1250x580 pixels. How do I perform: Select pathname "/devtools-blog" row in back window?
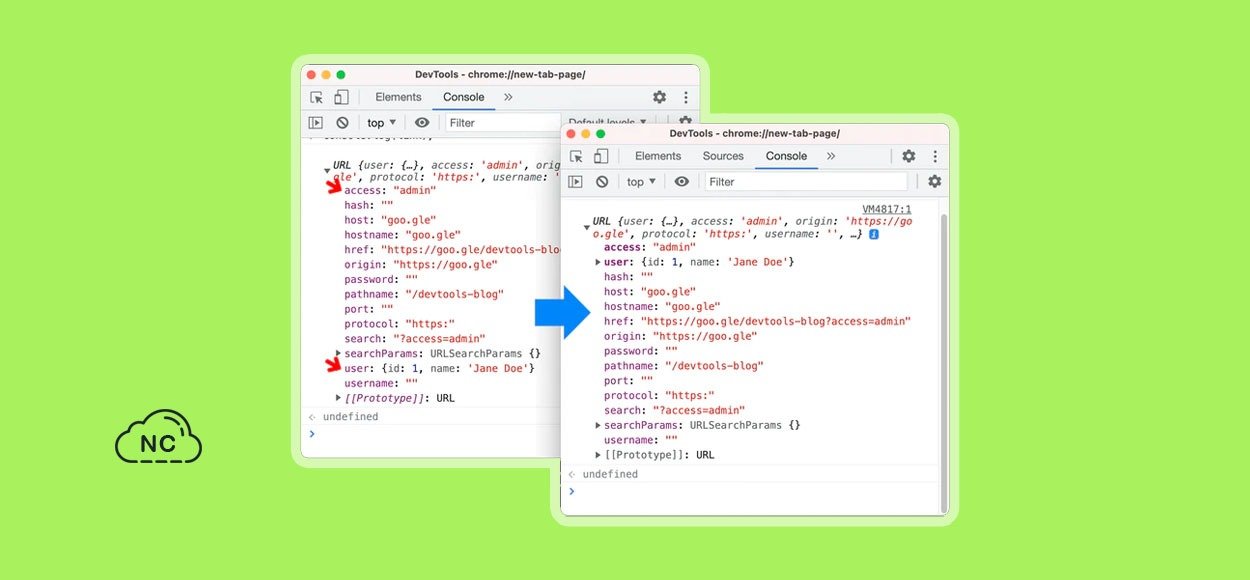click(x=424, y=294)
